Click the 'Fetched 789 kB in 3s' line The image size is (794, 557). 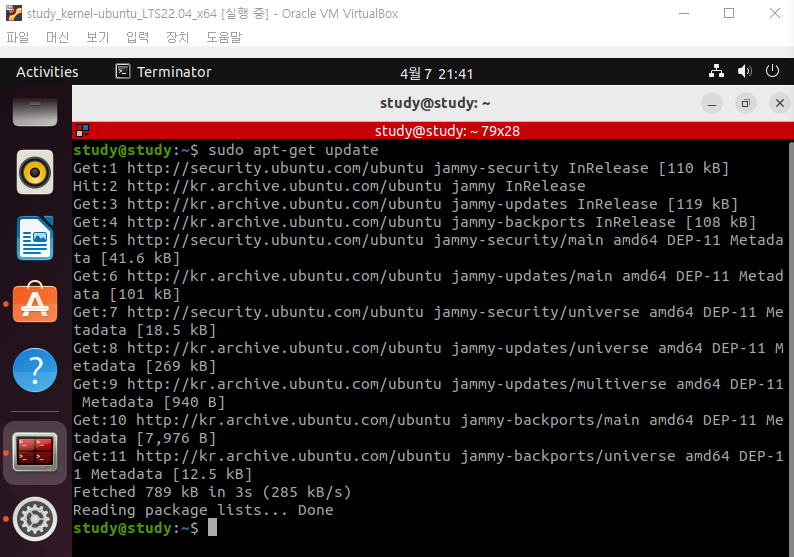(212, 492)
